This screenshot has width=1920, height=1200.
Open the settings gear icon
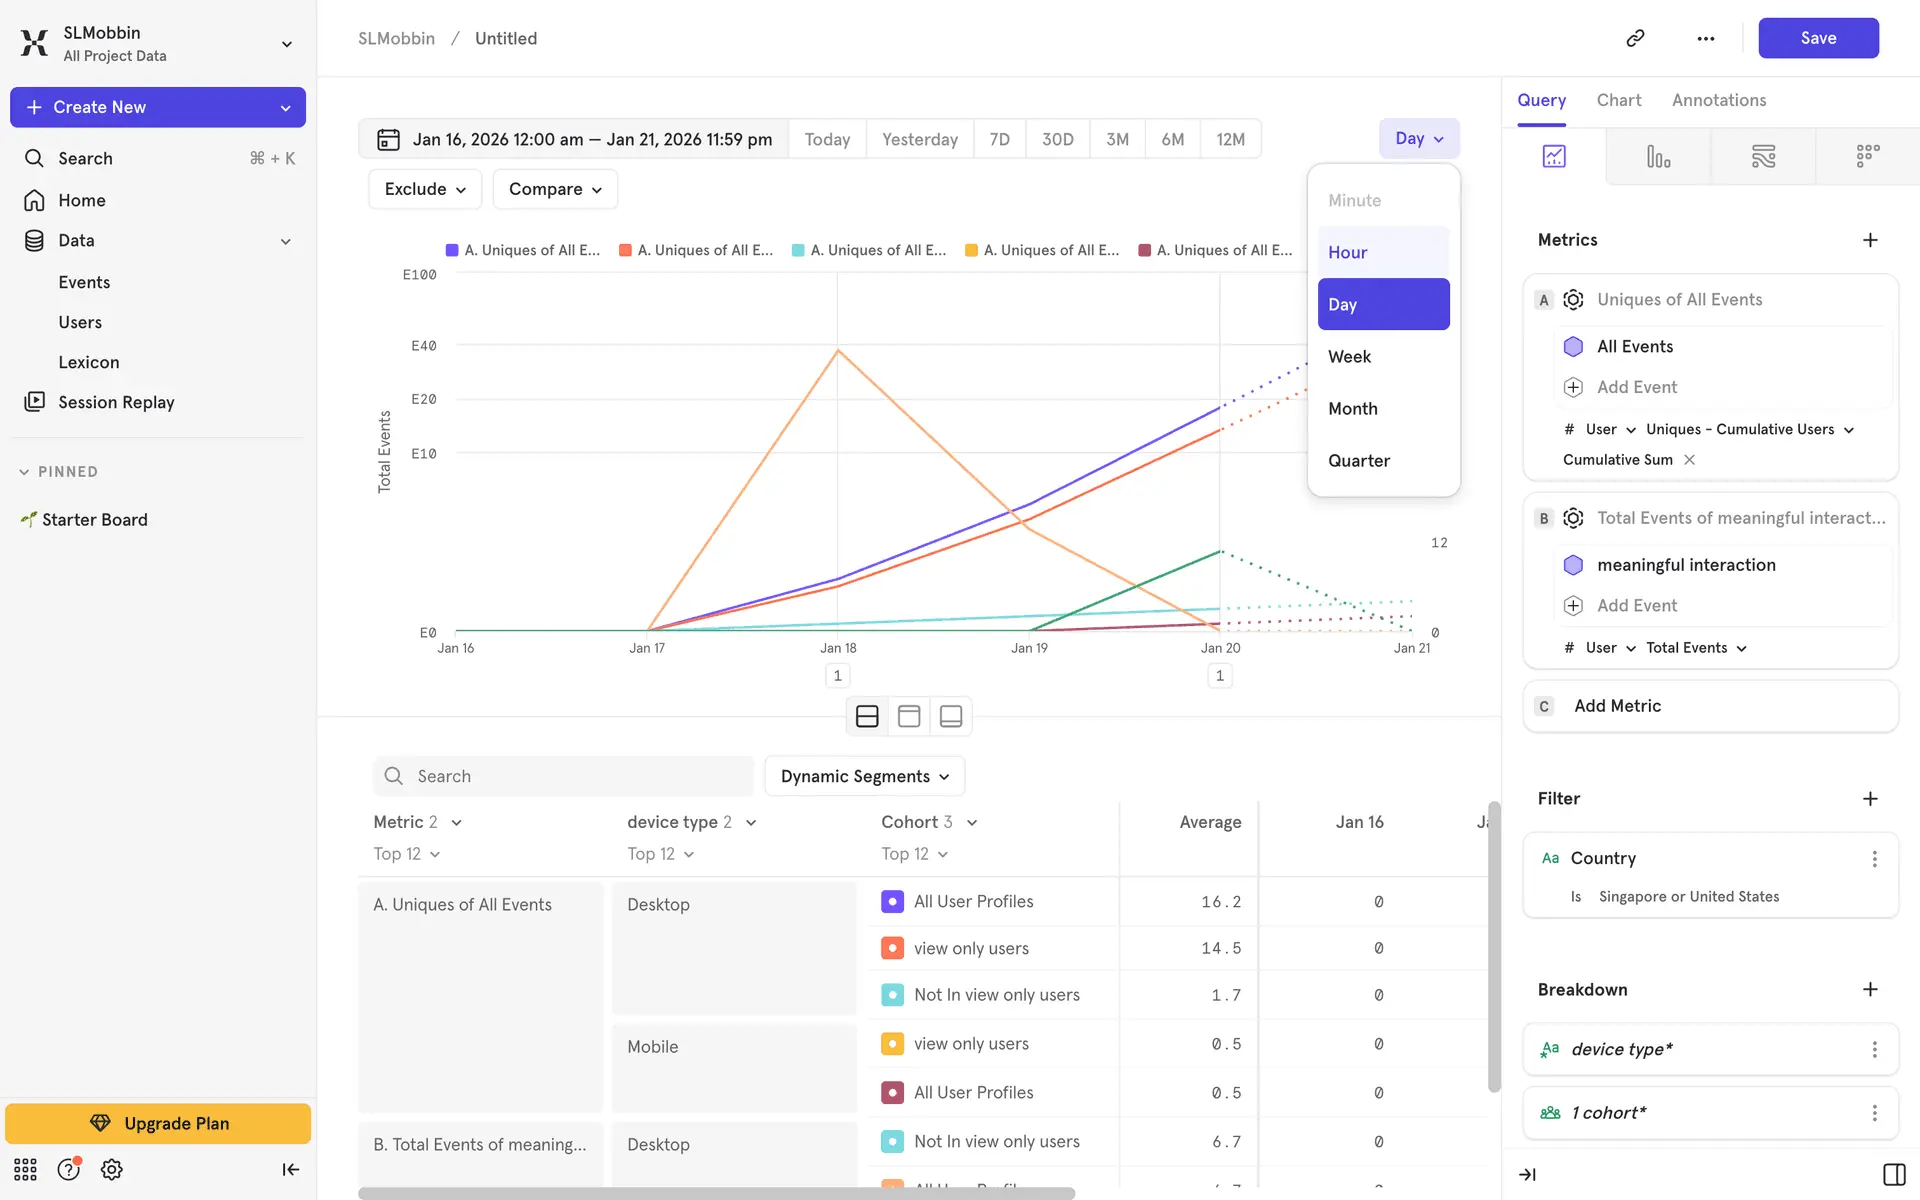[x=112, y=1169]
